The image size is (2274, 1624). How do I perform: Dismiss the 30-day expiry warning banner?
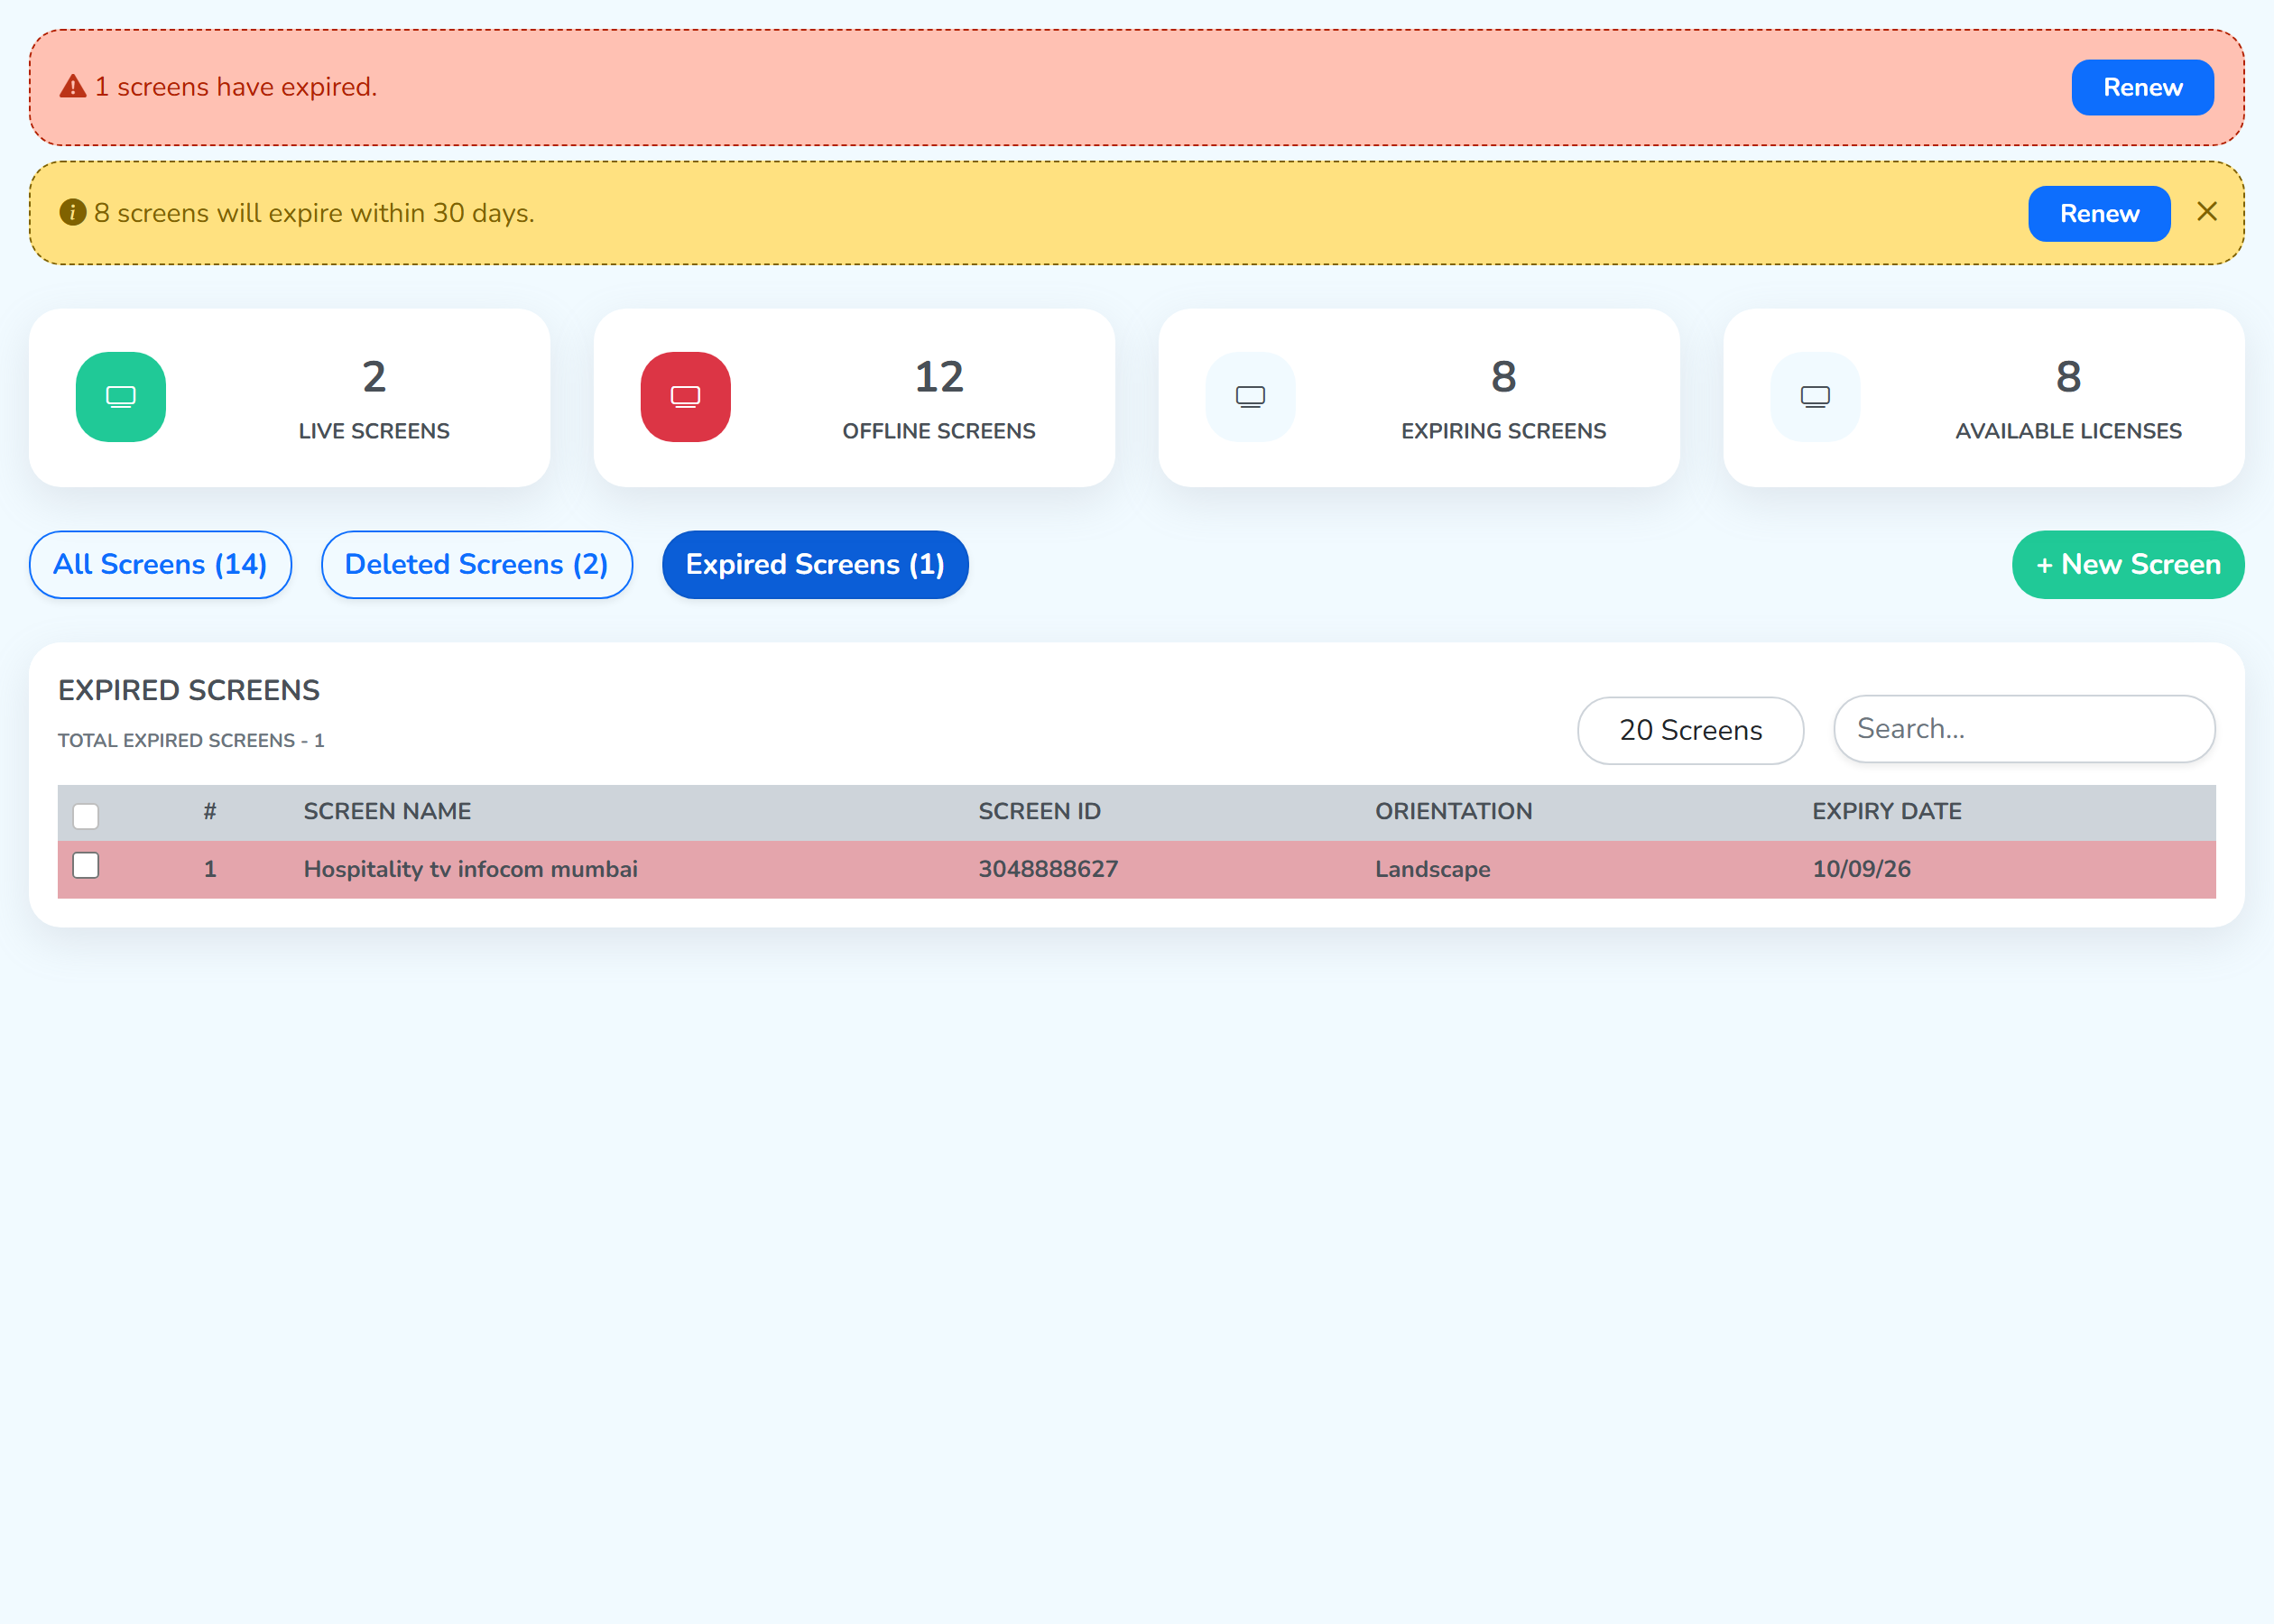pyautogui.click(x=2207, y=212)
